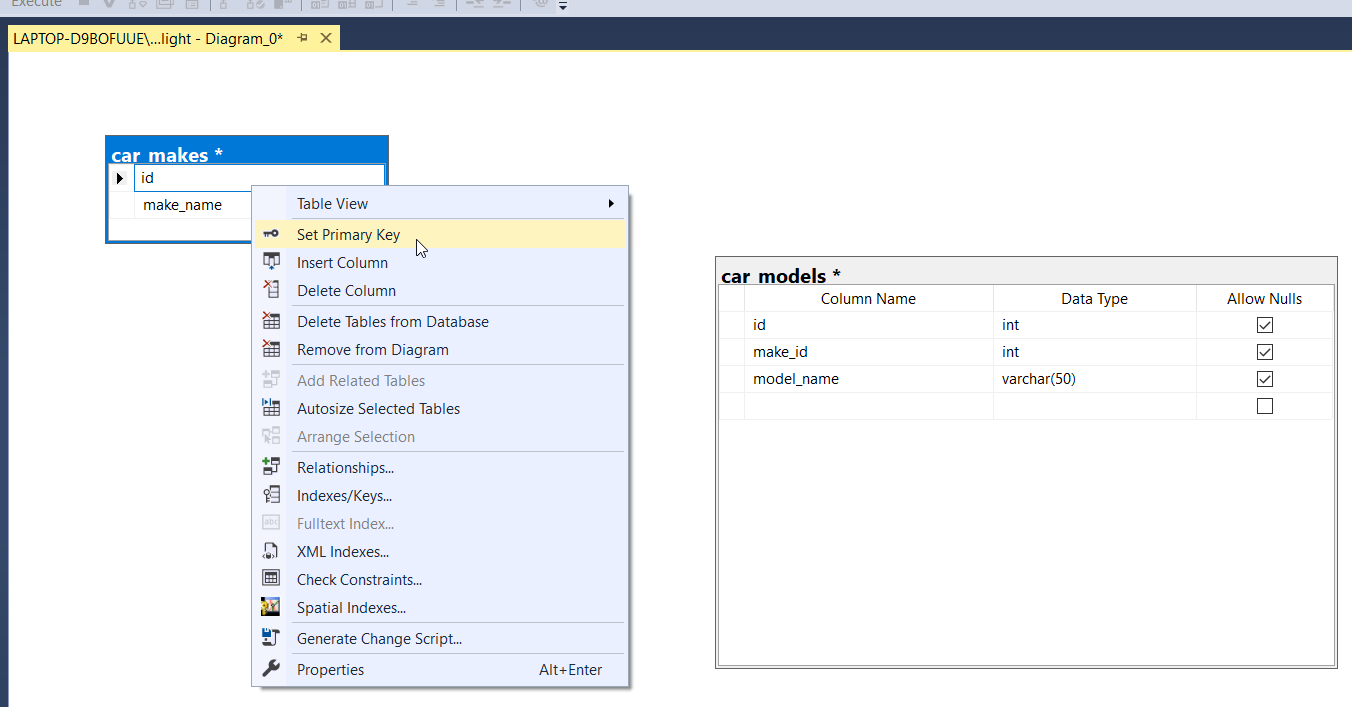The height and width of the screenshot is (707, 1352).
Task: Click the Relationships icon in context menu
Action: click(271, 467)
